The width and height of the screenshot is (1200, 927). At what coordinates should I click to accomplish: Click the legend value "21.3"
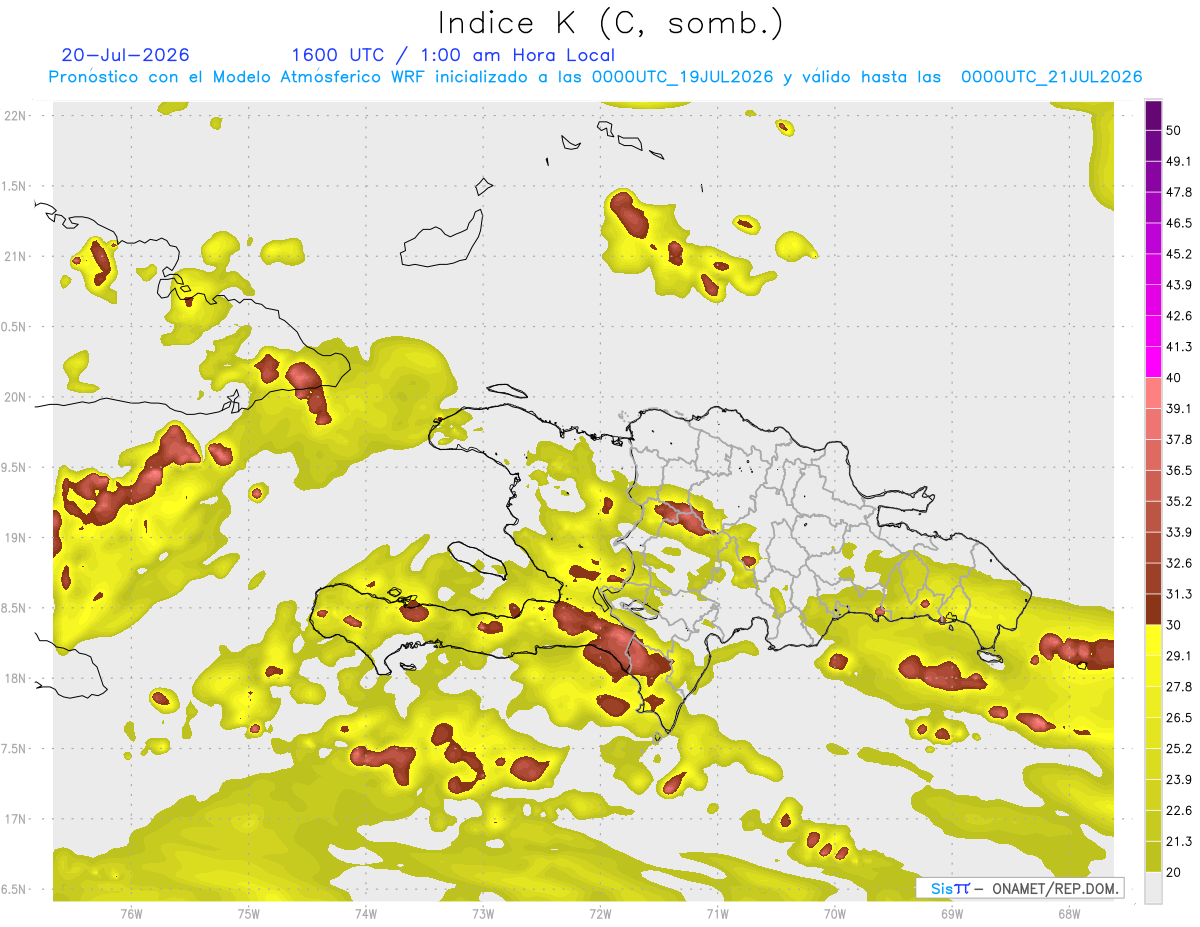(x=1179, y=842)
